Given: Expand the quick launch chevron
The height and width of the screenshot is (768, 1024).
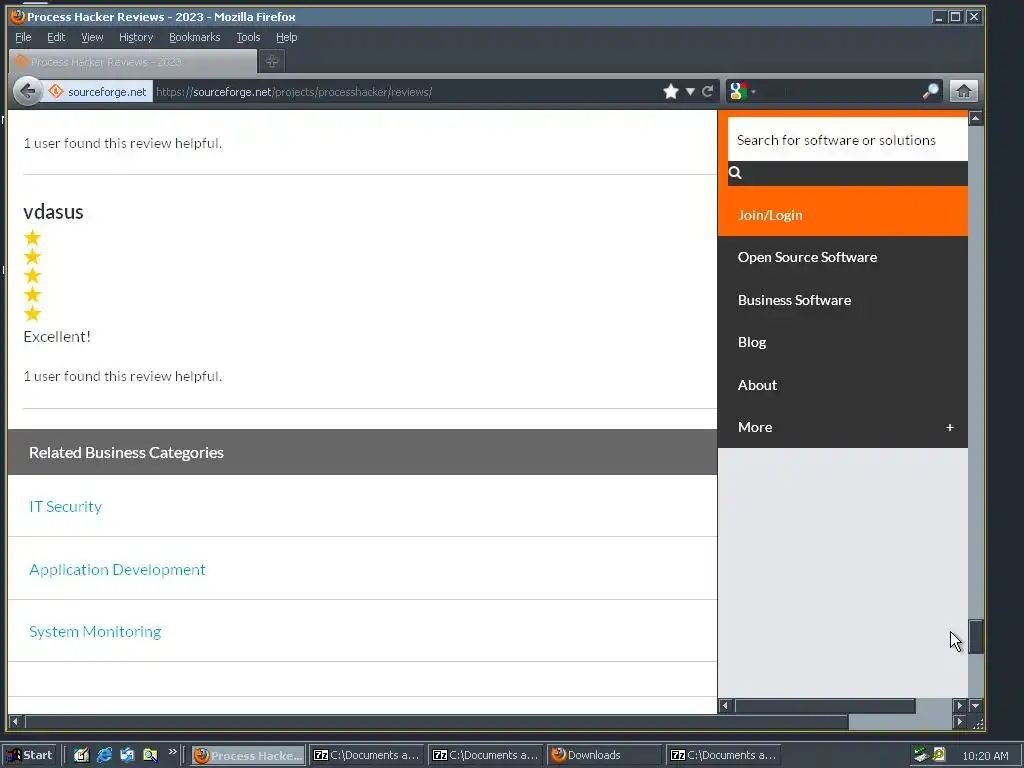Looking at the screenshot, I should click(x=172, y=752).
